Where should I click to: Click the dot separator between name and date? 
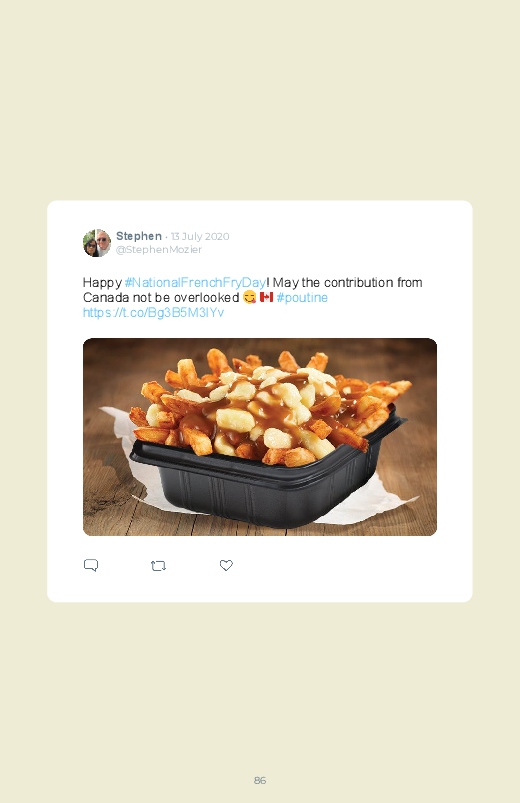(x=167, y=237)
